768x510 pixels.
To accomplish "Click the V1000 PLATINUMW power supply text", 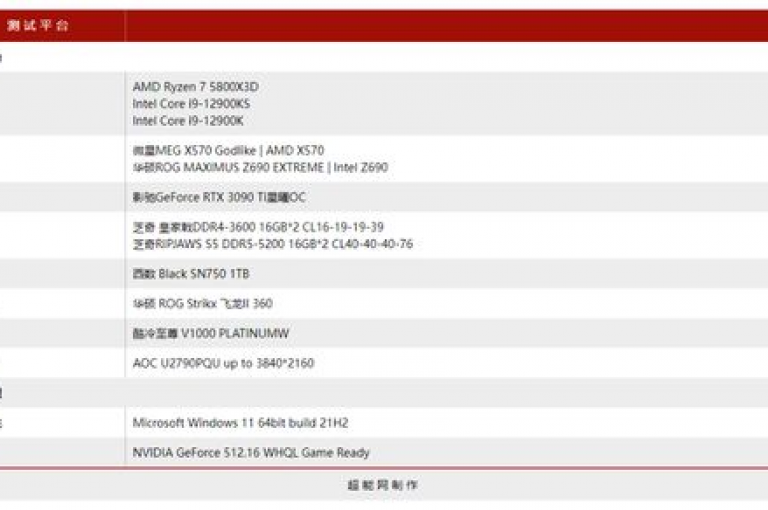I will coord(211,334).
